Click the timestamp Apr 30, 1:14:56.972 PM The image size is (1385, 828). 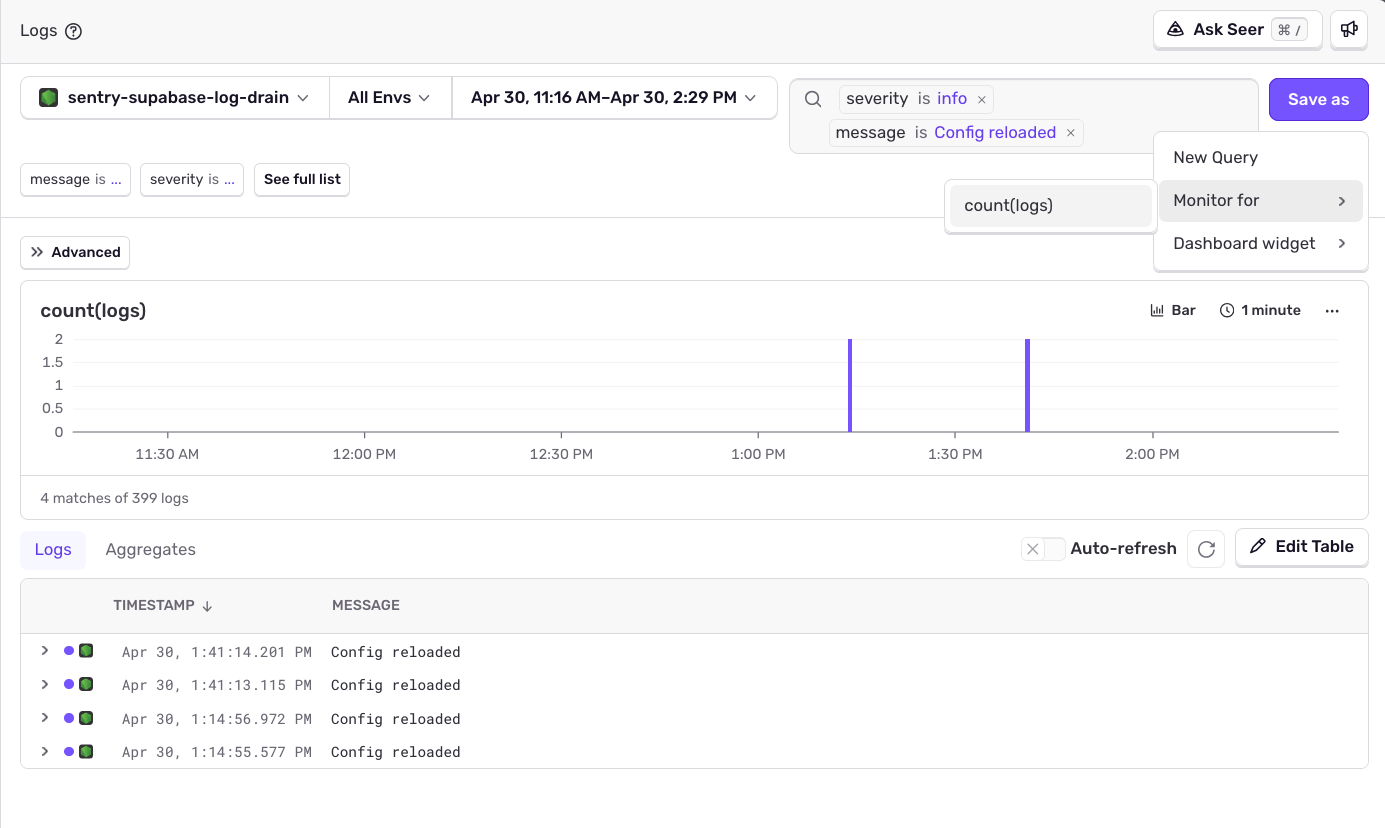(x=217, y=719)
